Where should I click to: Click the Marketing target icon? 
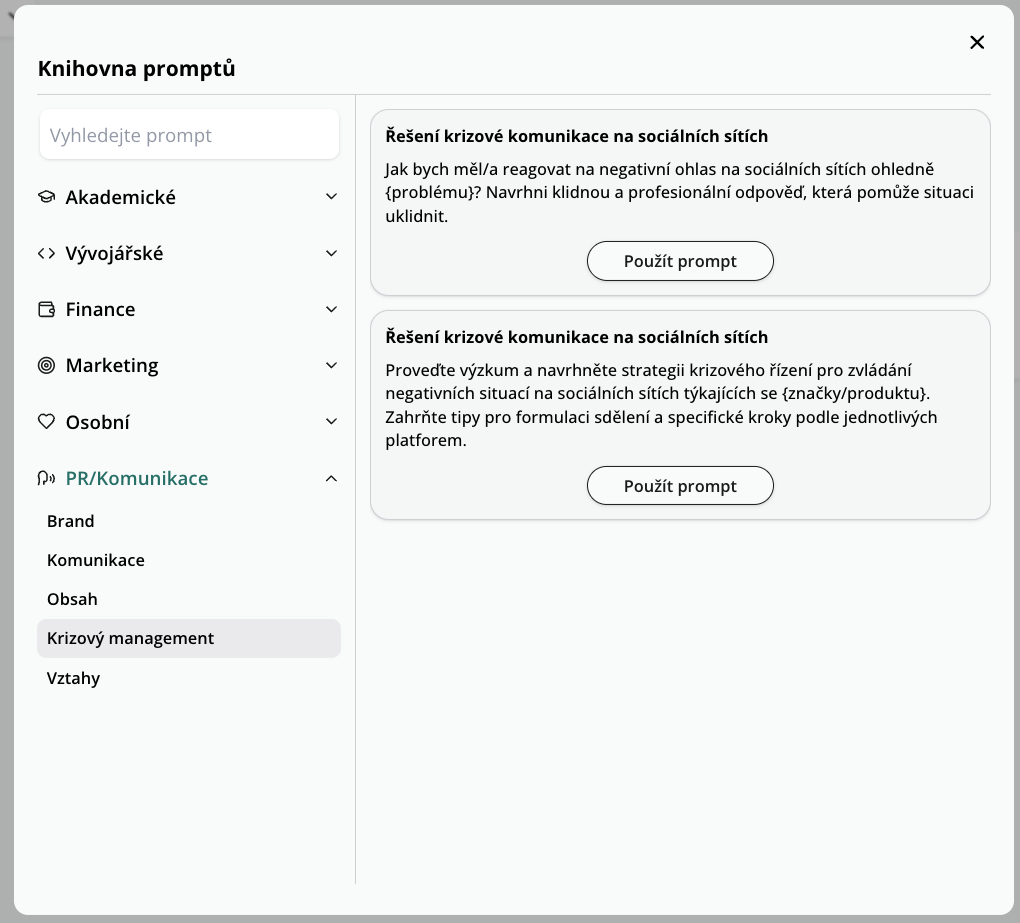click(46, 366)
